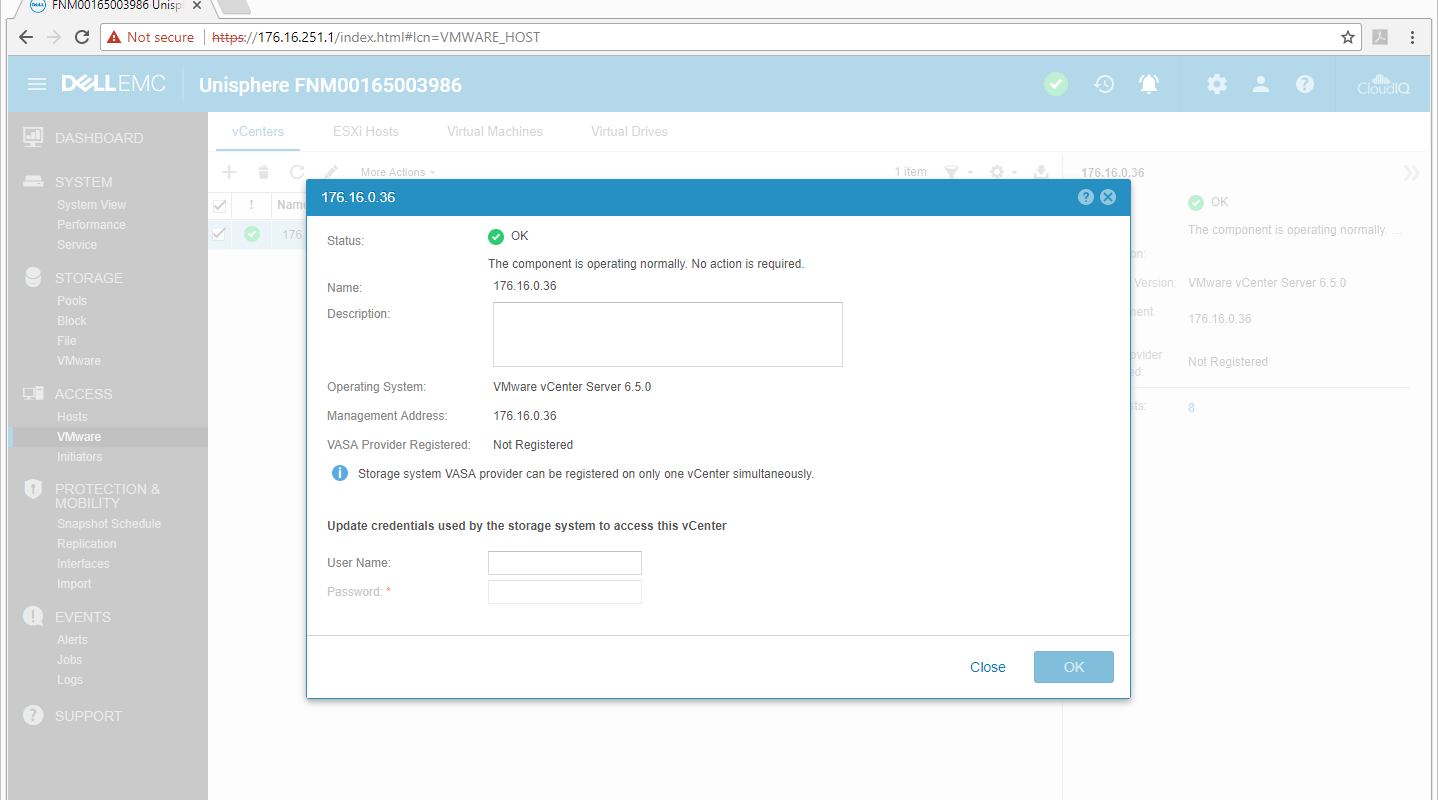Screen dimensions: 1438x800
Task: Click the User Name input field
Action: 565,563
